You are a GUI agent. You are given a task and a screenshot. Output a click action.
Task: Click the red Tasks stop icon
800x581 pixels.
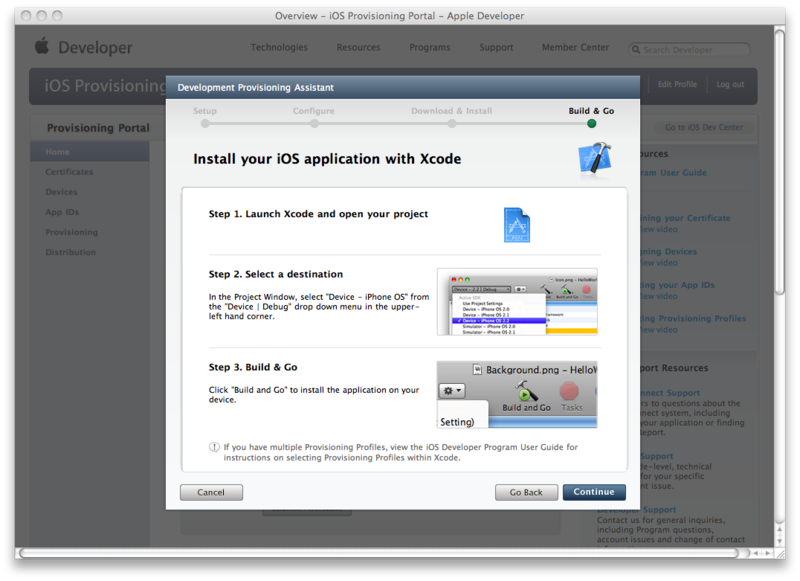pyautogui.click(x=569, y=392)
